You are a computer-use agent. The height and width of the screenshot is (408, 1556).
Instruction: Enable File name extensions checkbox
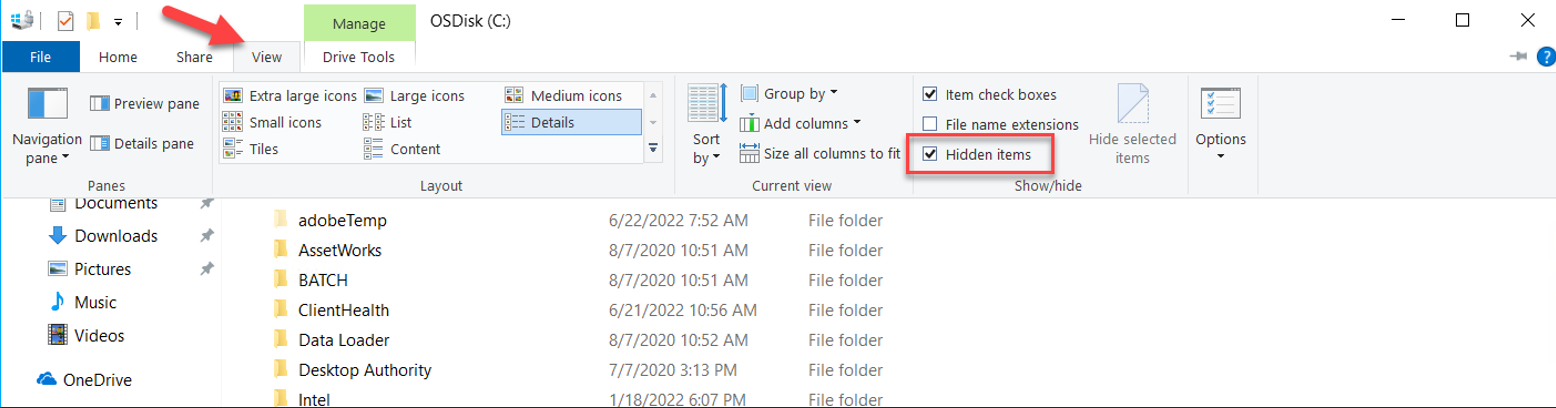(x=930, y=125)
